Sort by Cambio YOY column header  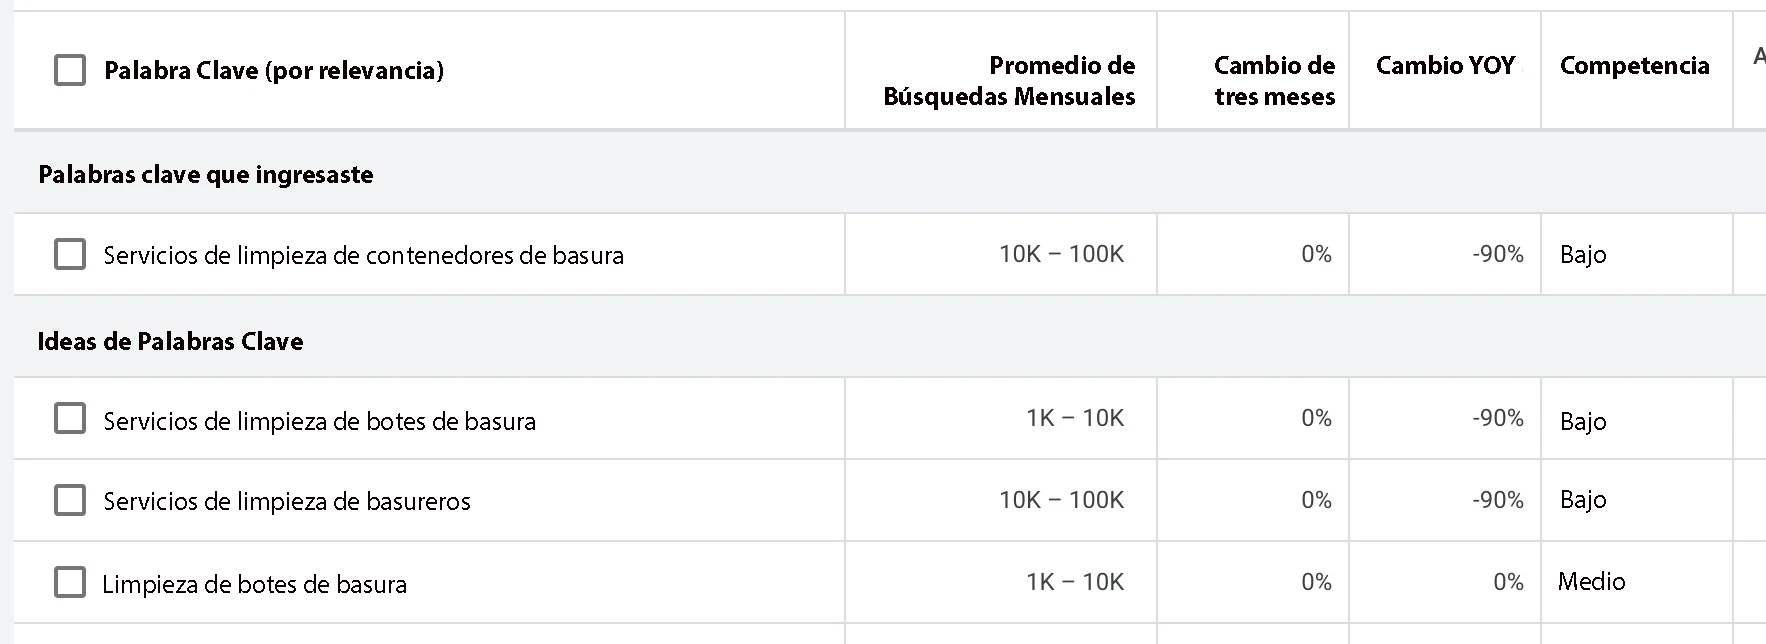(1445, 66)
